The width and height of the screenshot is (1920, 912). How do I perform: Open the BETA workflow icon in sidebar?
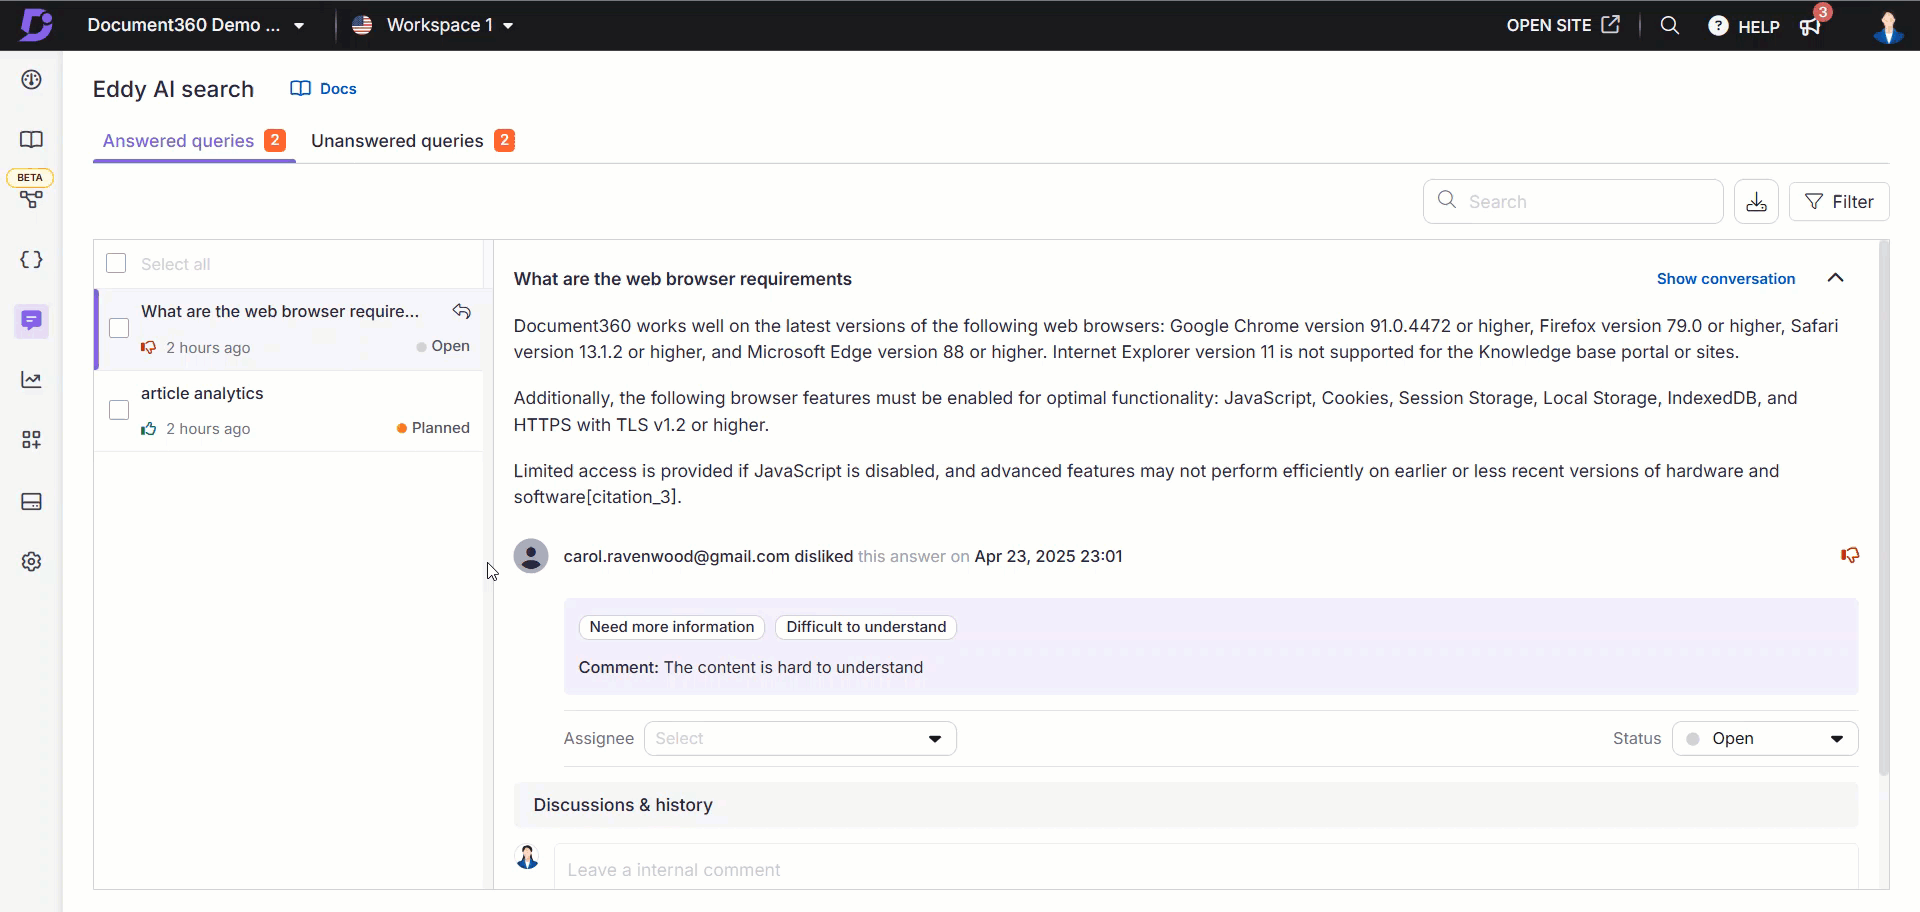(x=32, y=199)
